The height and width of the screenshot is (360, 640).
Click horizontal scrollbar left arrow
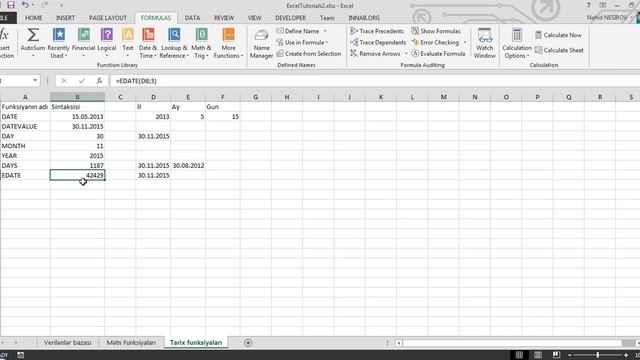click(399, 343)
